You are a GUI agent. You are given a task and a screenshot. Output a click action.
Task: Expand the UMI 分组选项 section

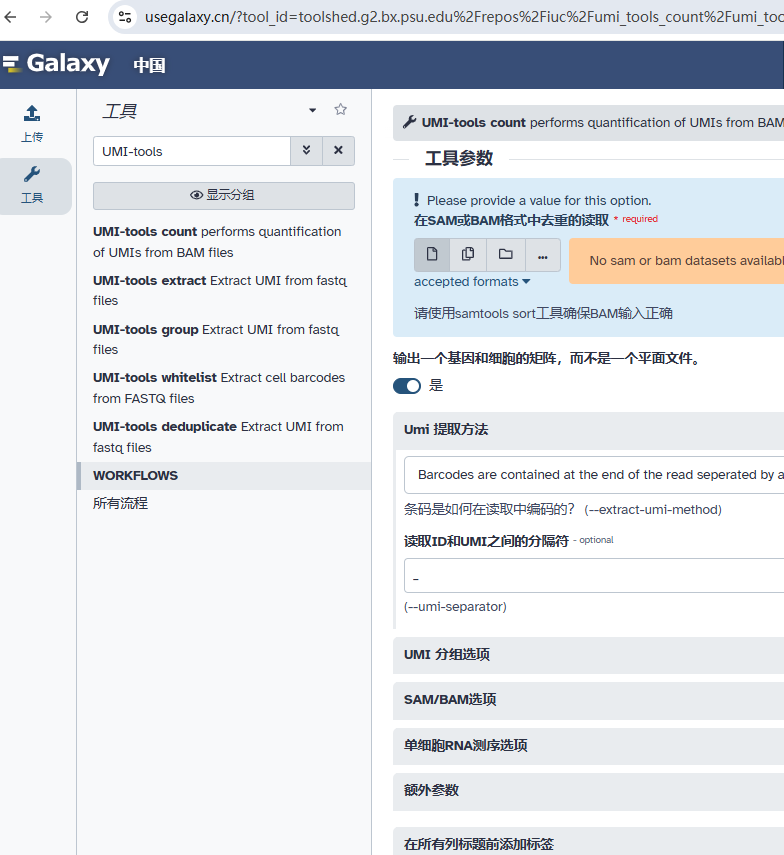[588, 655]
